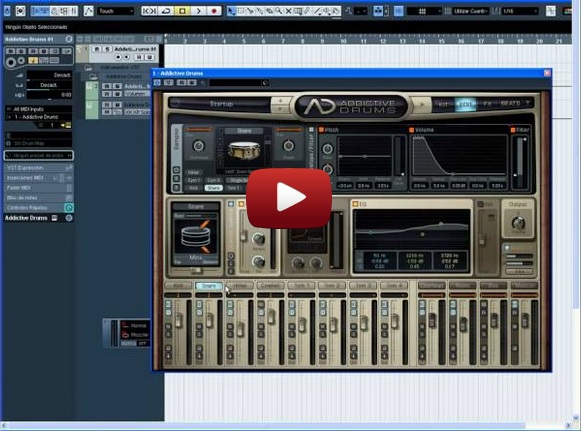This screenshot has width=581, height=431.
Task: Switch to the EDIT page in Addictive Drums
Action: (465, 105)
